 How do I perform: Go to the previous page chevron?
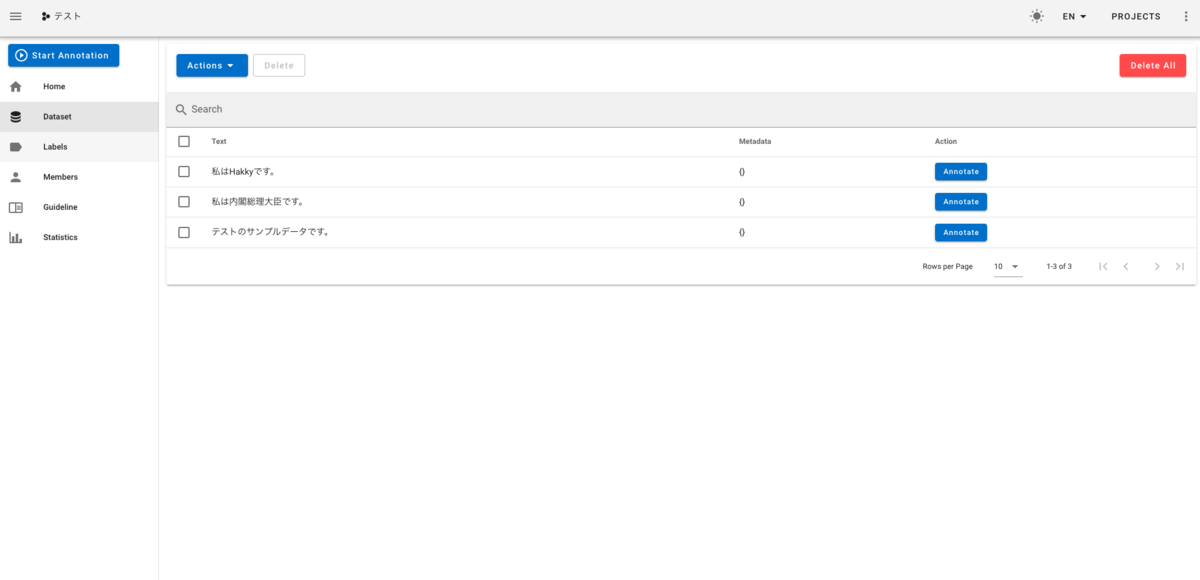click(1126, 266)
